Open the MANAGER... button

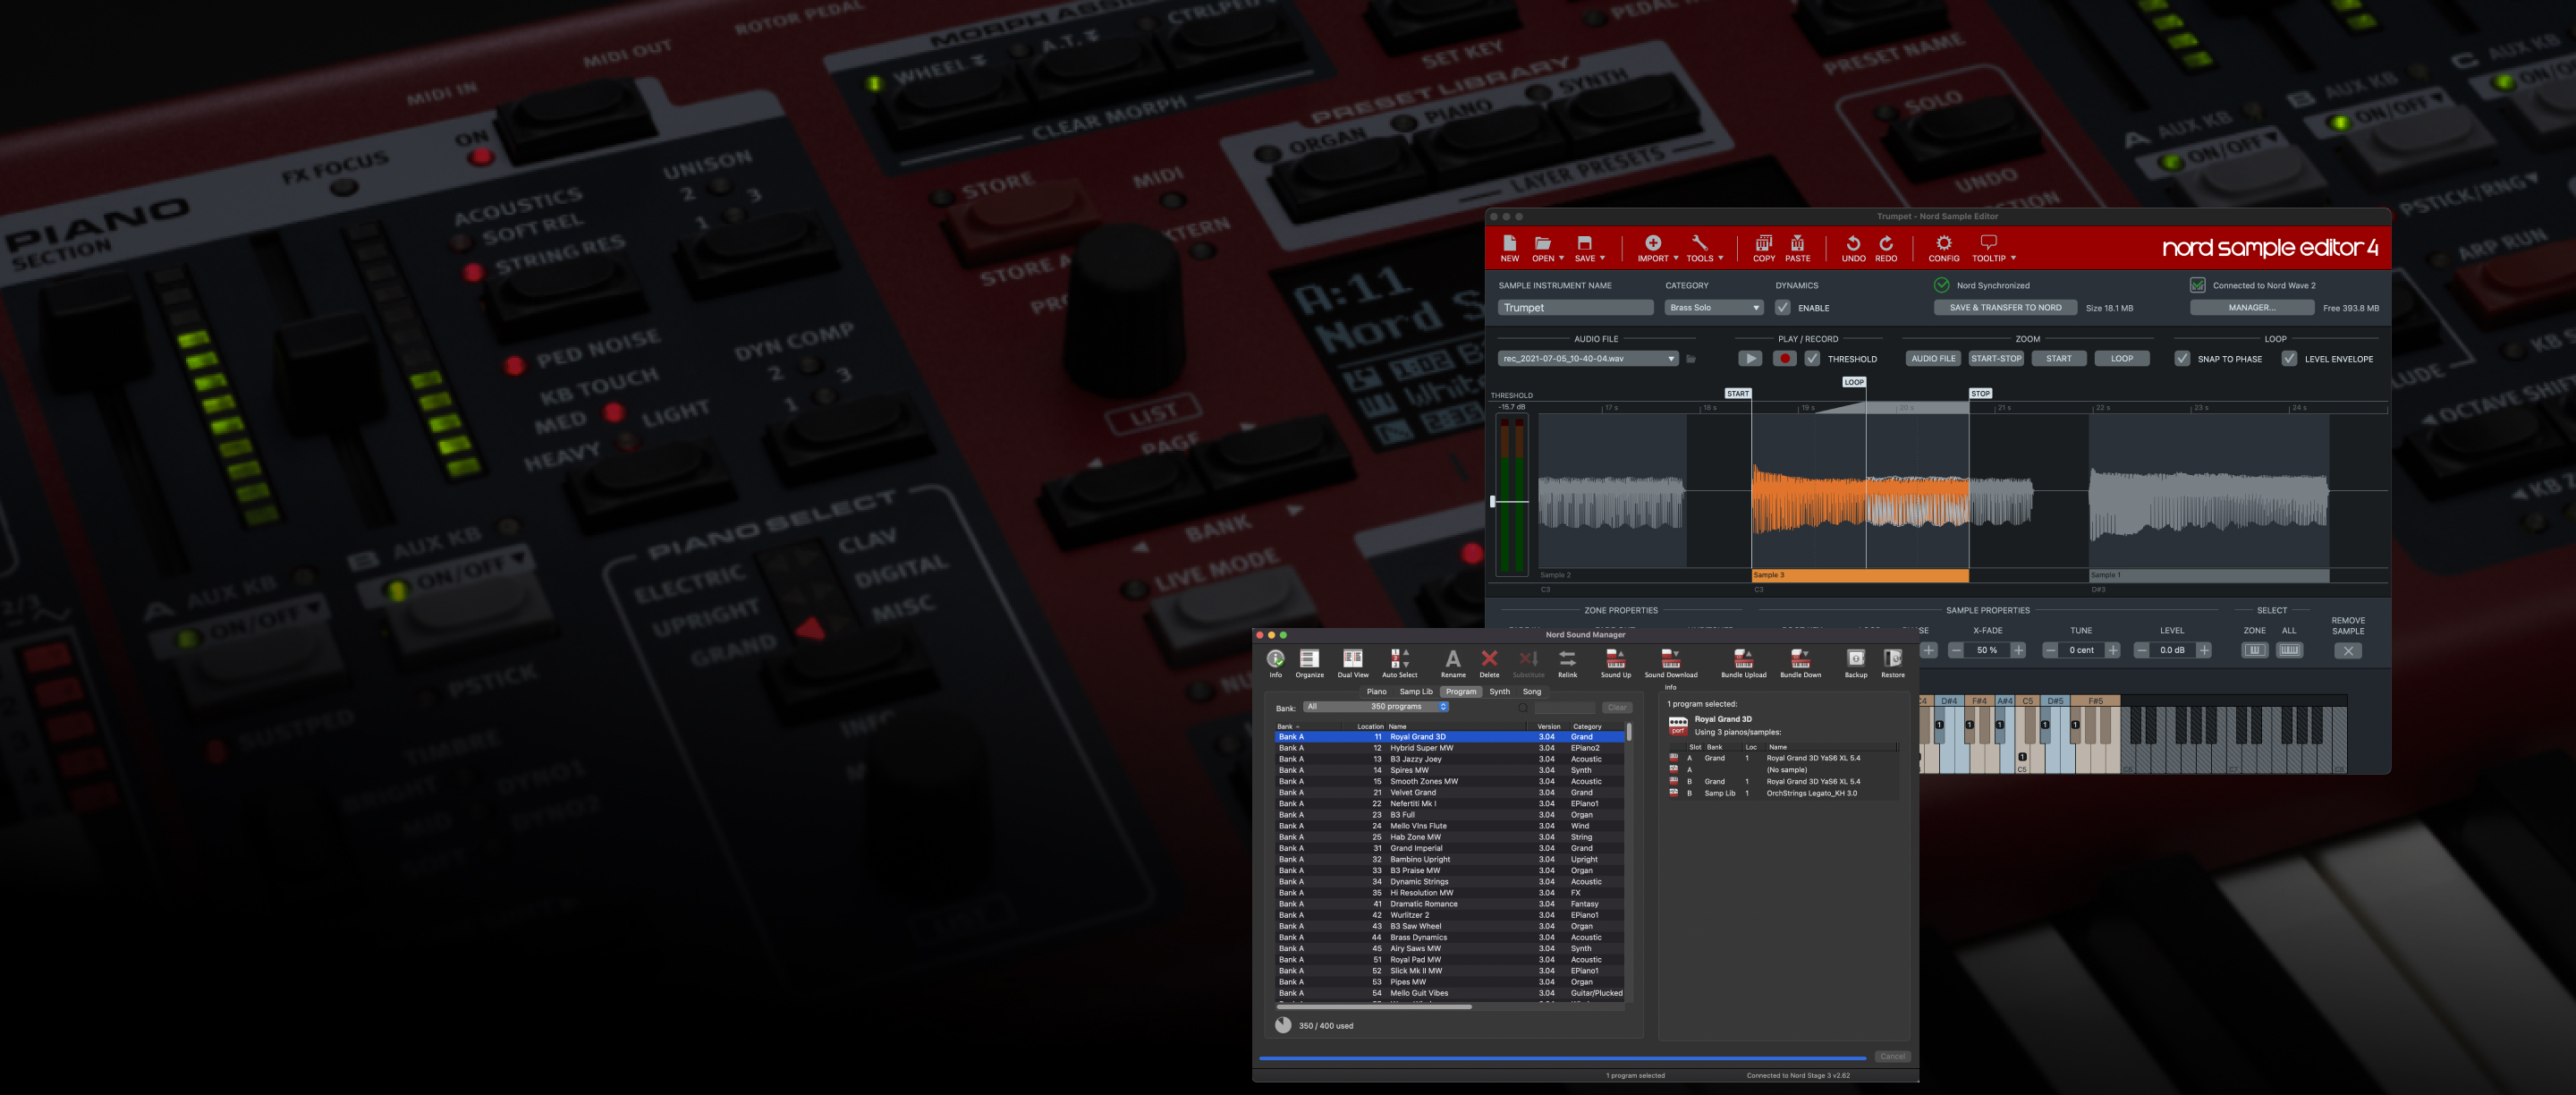click(x=2251, y=308)
